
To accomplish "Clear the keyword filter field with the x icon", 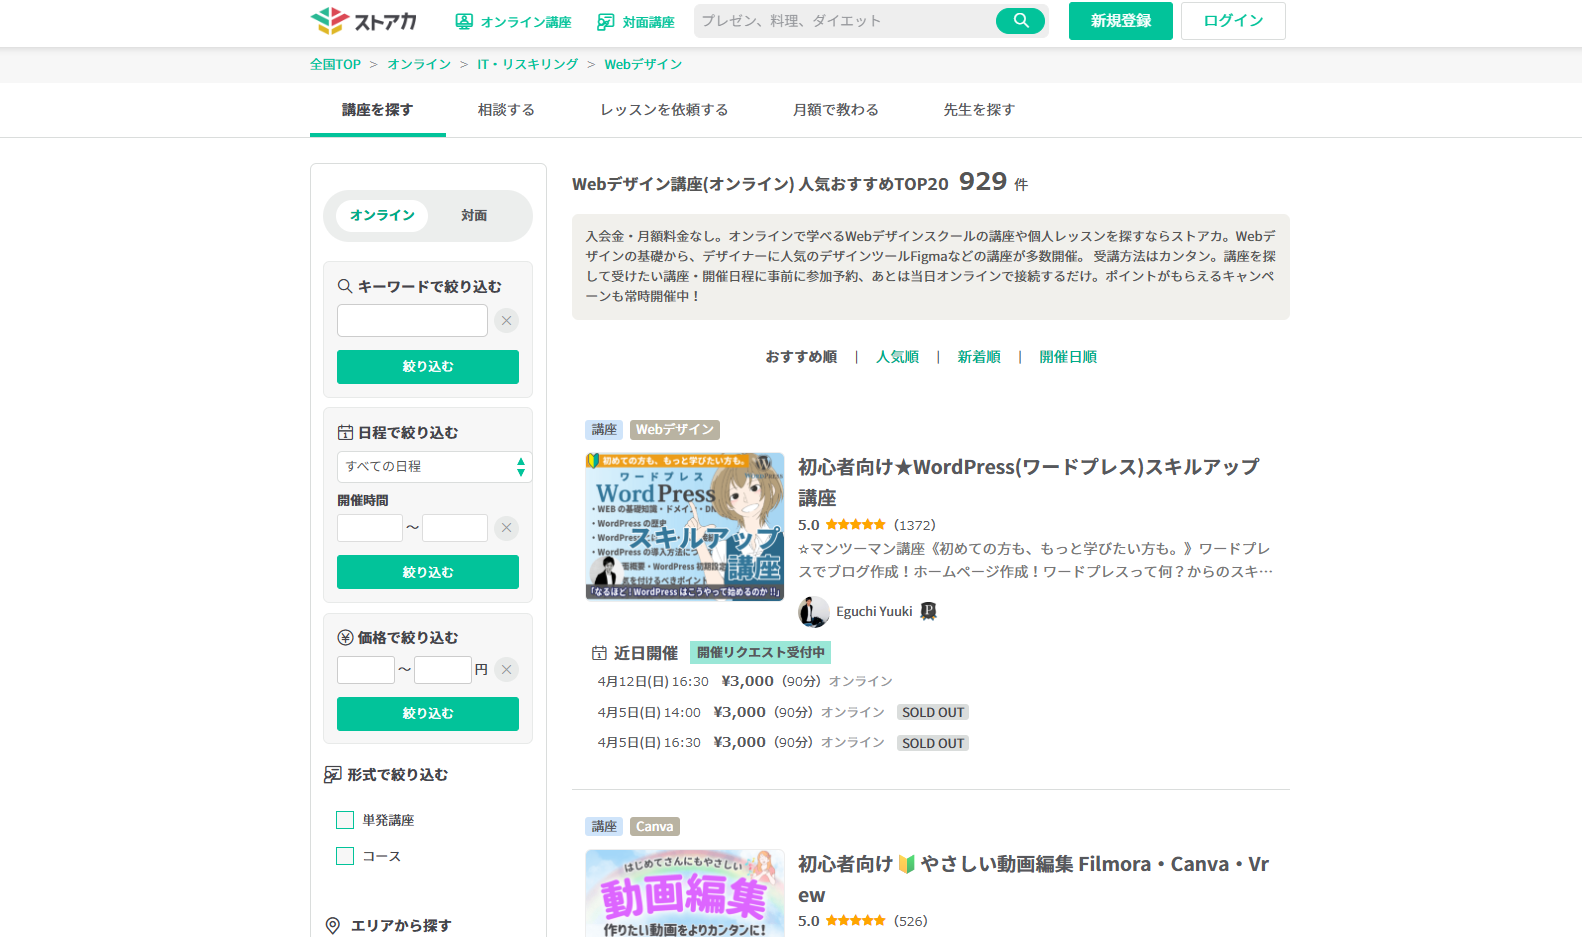I will click(x=507, y=321).
